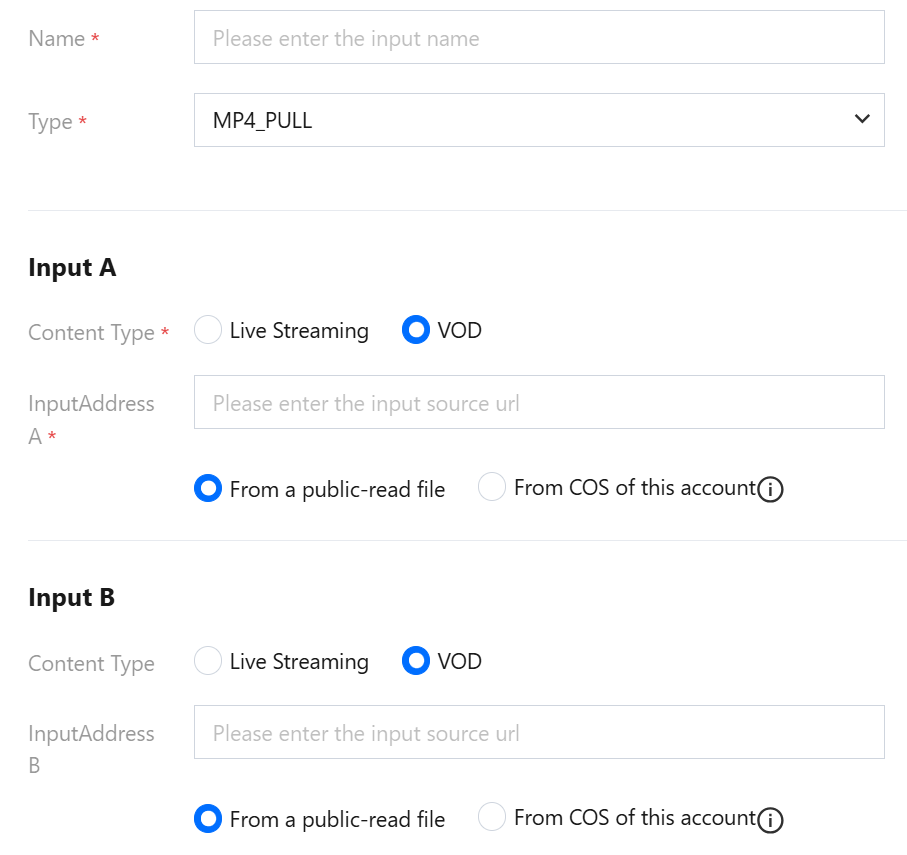
Task: Select Live Streaming for Input A
Action: (208, 330)
